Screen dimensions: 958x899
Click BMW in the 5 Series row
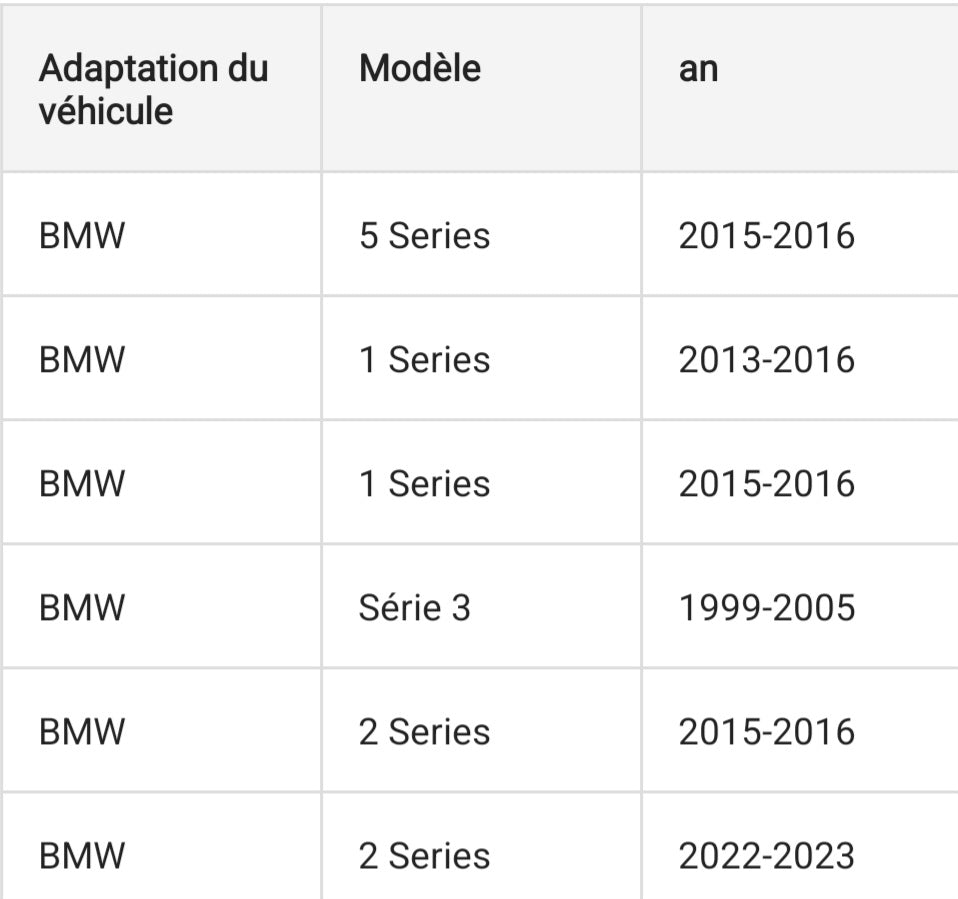click(82, 236)
